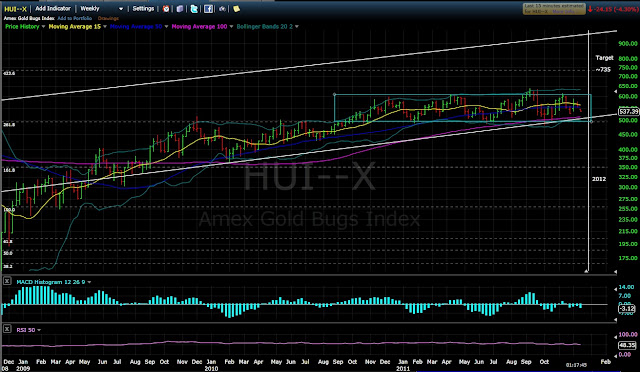
Task: Close the MACD Histogram panel with X
Action: (7, 281)
